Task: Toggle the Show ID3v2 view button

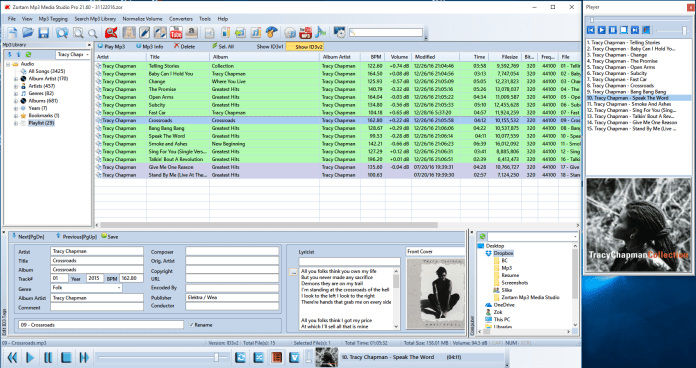Action: pyautogui.click(x=308, y=47)
